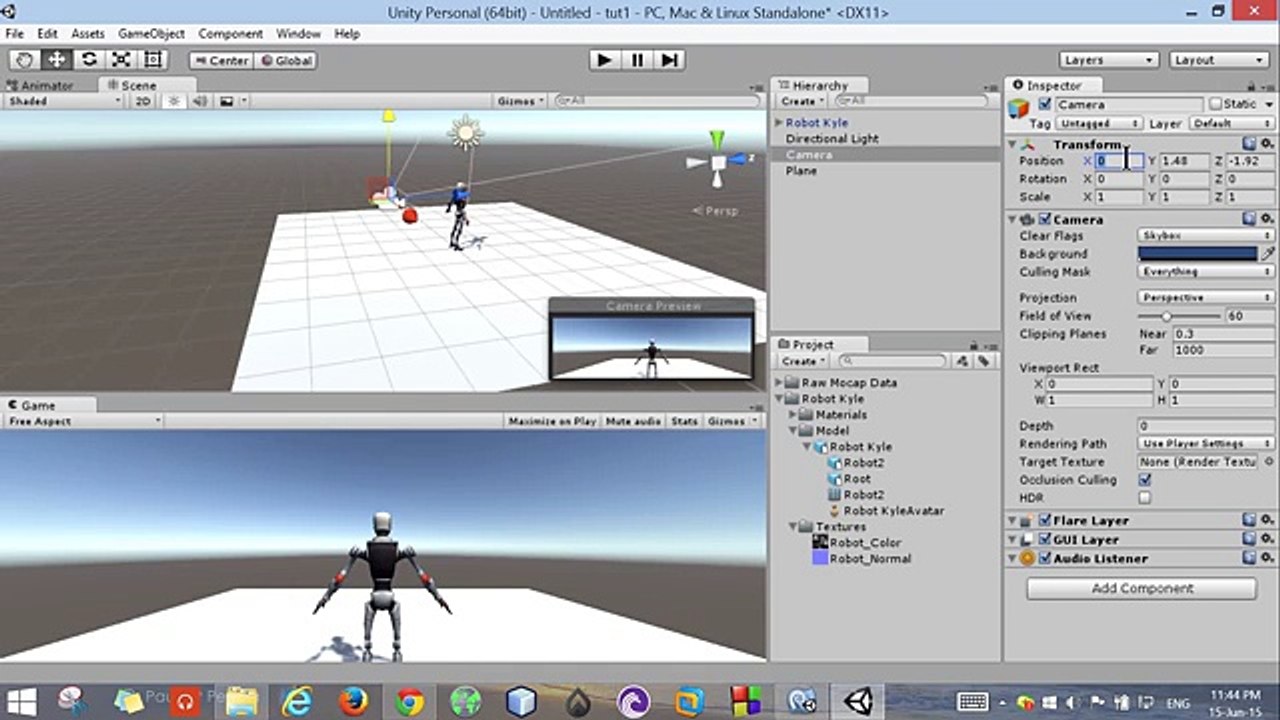Viewport: 1280px width, 720px height.
Task: Uncheck Occlusion Culling
Action: 1145,480
